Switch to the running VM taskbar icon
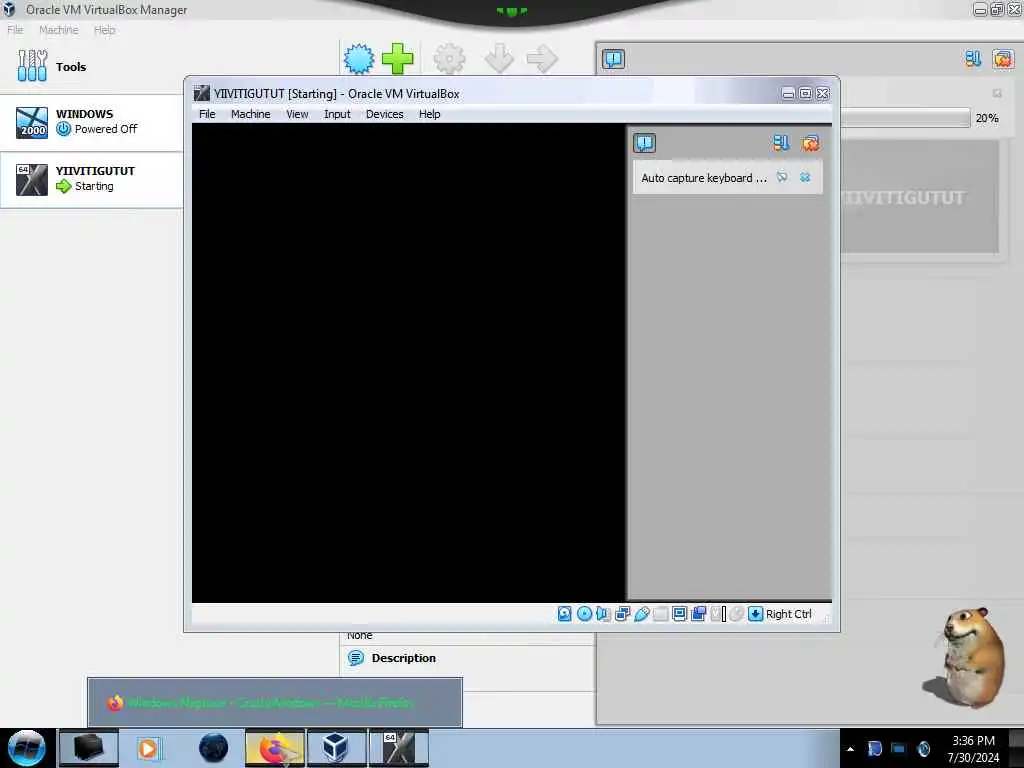Viewport: 1024px width, 768px height. click(398, 748)
